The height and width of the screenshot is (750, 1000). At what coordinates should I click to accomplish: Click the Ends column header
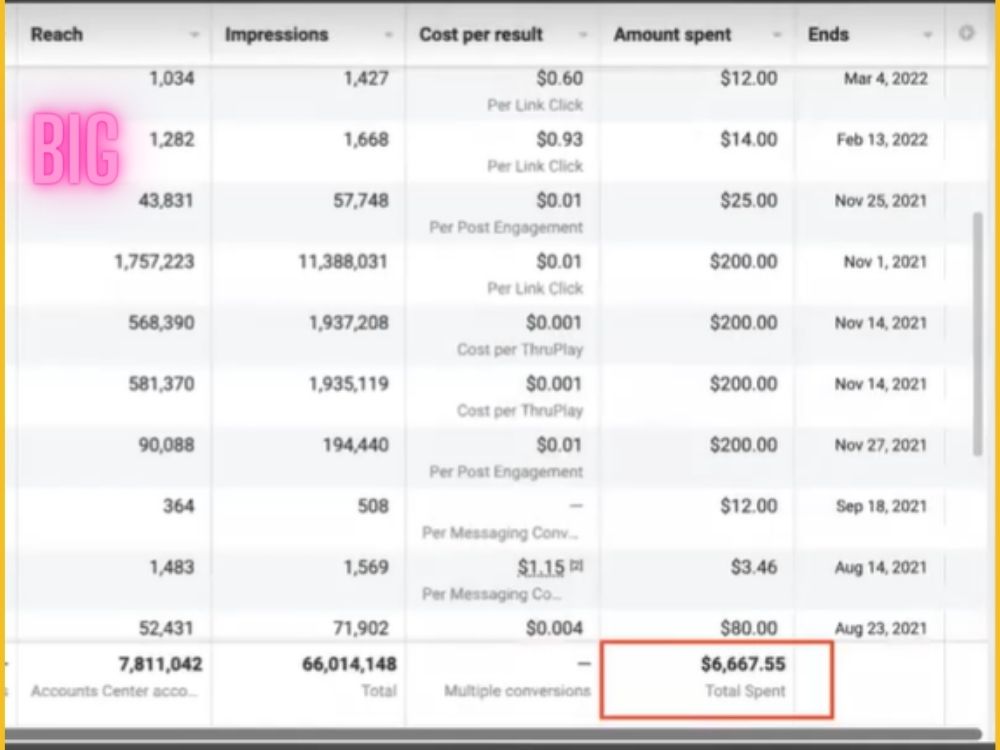[x=828, y=34]
